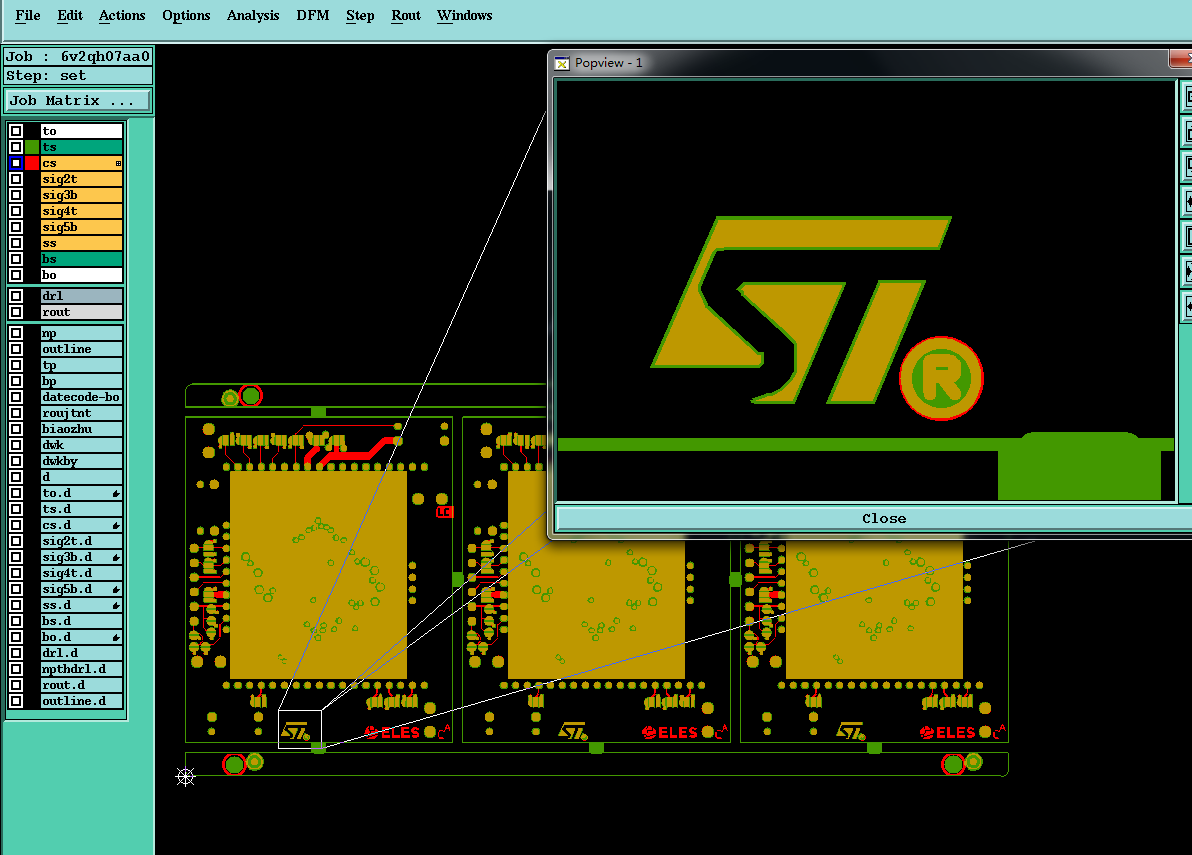The height and width of the screenshot is (855, 1192).
Task: Select the 'ts' layer name
Action: tap(81, 147)
